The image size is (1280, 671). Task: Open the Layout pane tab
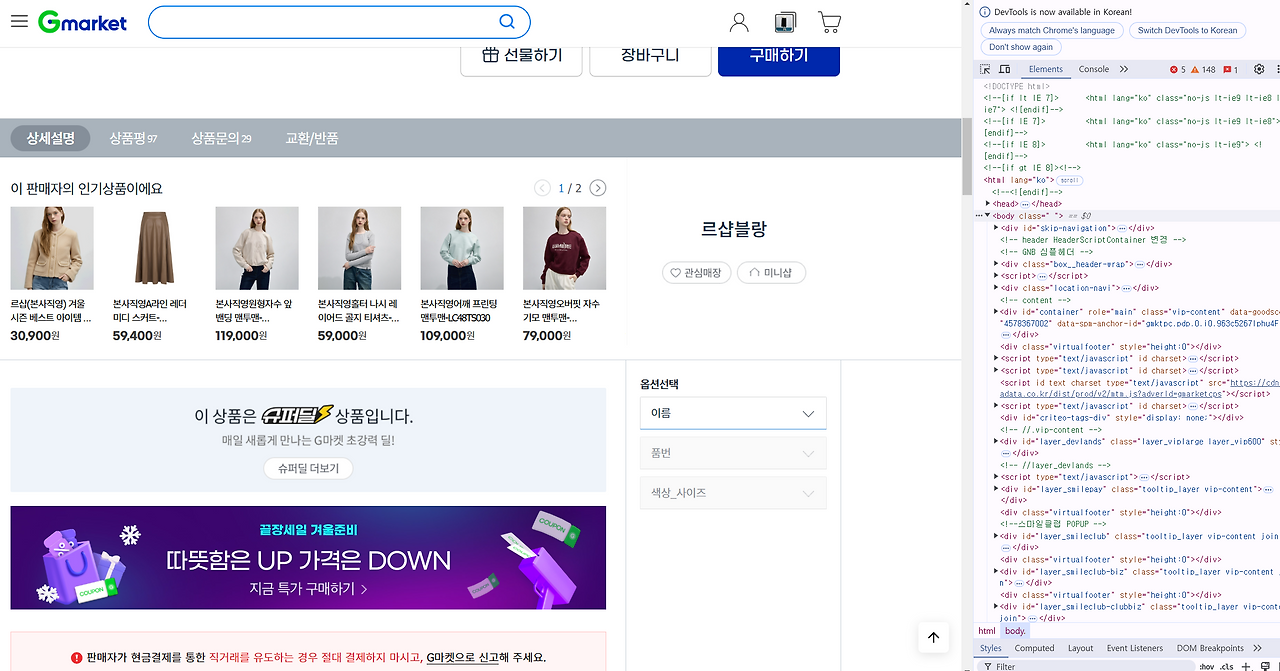pos(1080,648)
